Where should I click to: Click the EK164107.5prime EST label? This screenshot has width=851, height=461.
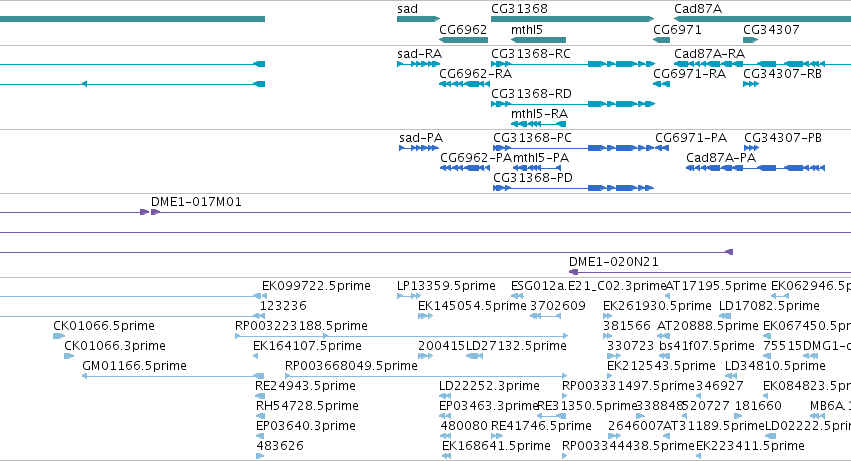[x=307, y=346]
